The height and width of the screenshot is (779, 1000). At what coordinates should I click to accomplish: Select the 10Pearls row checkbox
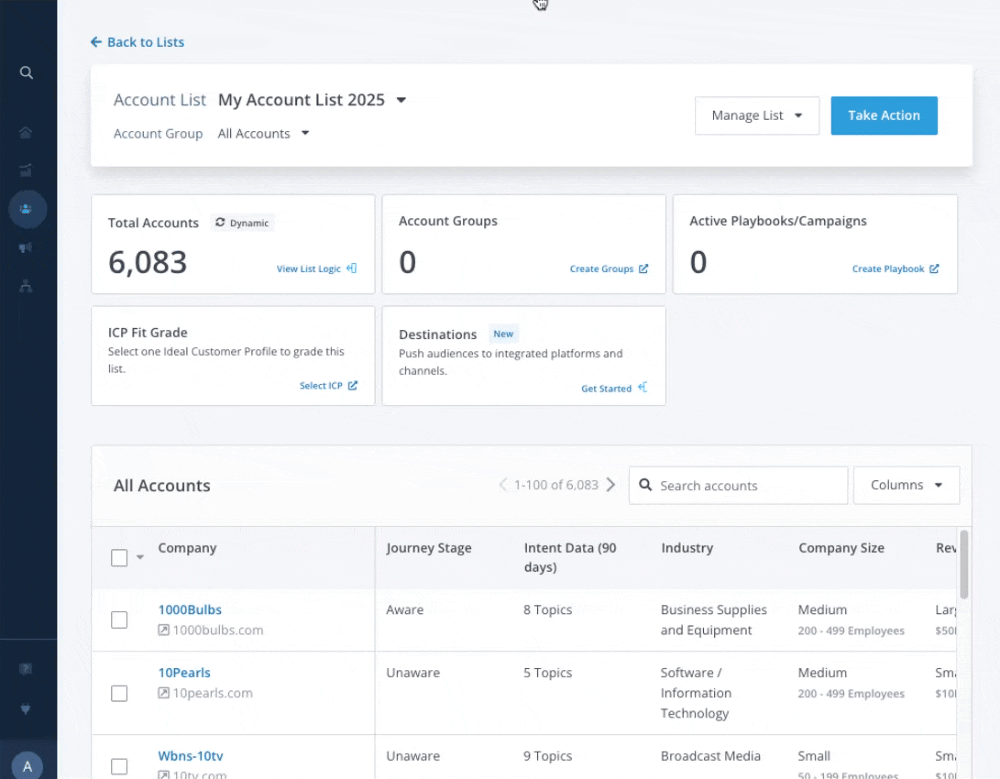(119, 693)
